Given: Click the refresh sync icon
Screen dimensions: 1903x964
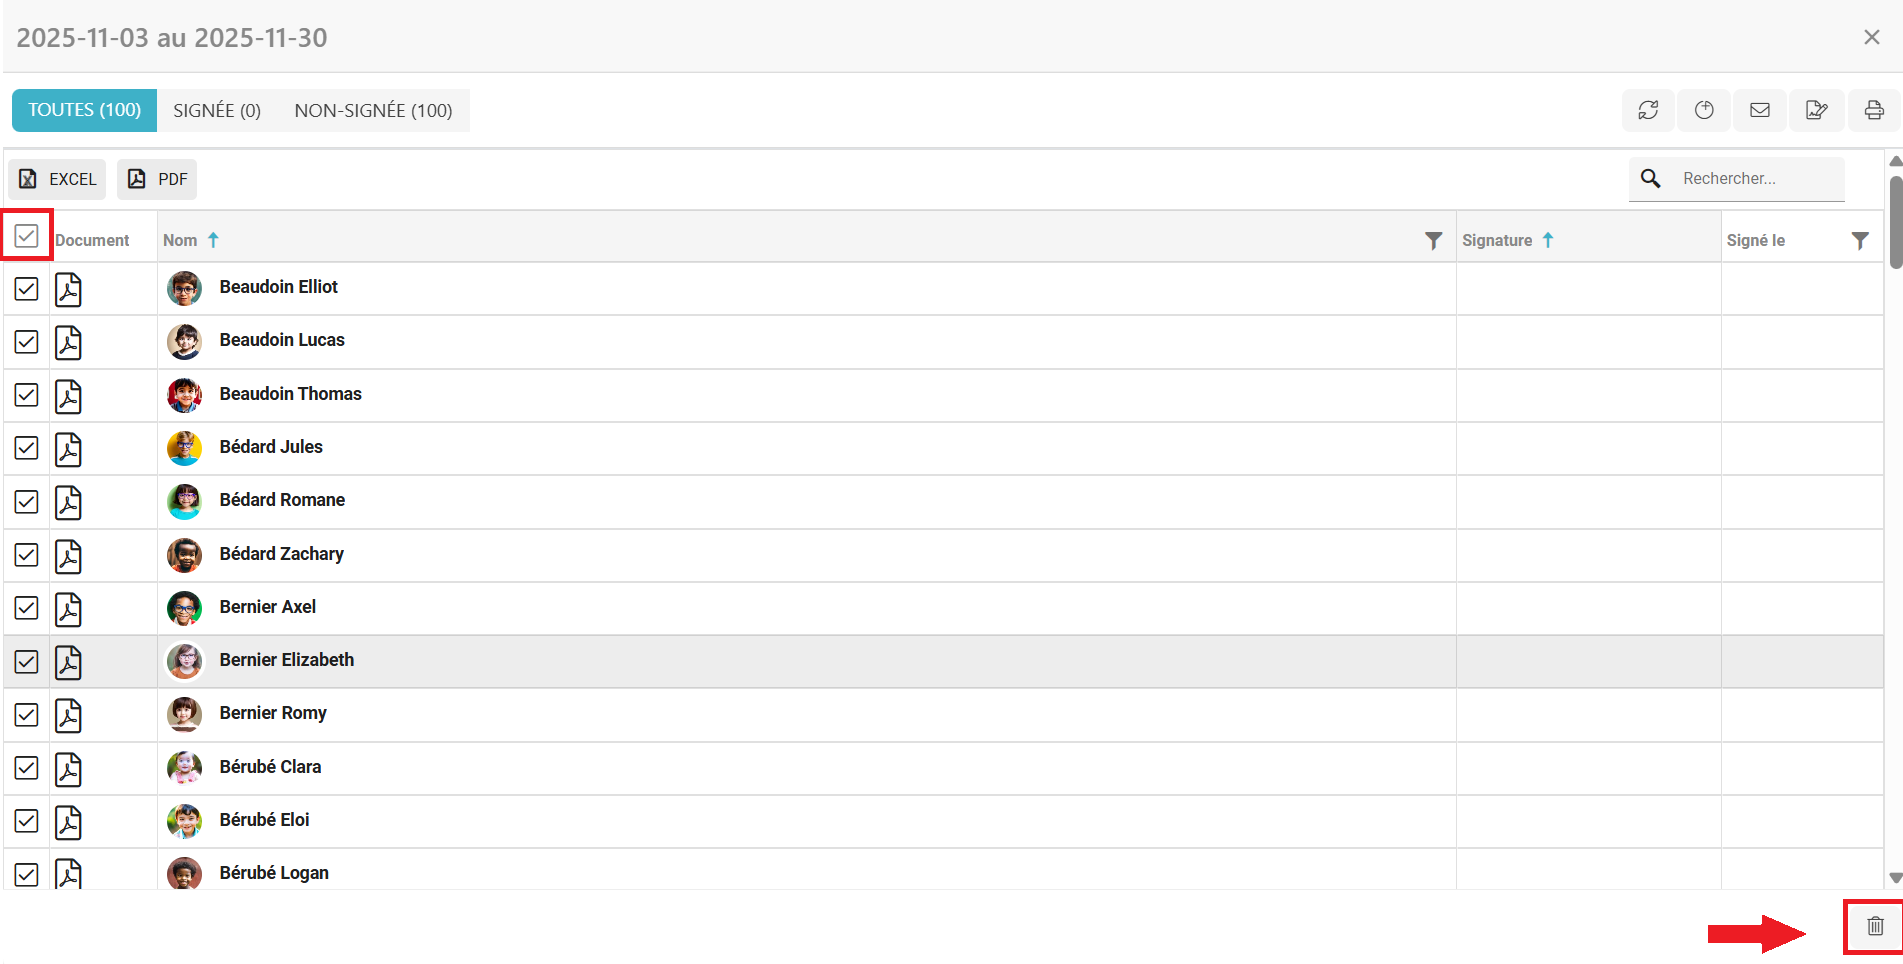Looking at the screenshot, I should [x=1648, y=110].
